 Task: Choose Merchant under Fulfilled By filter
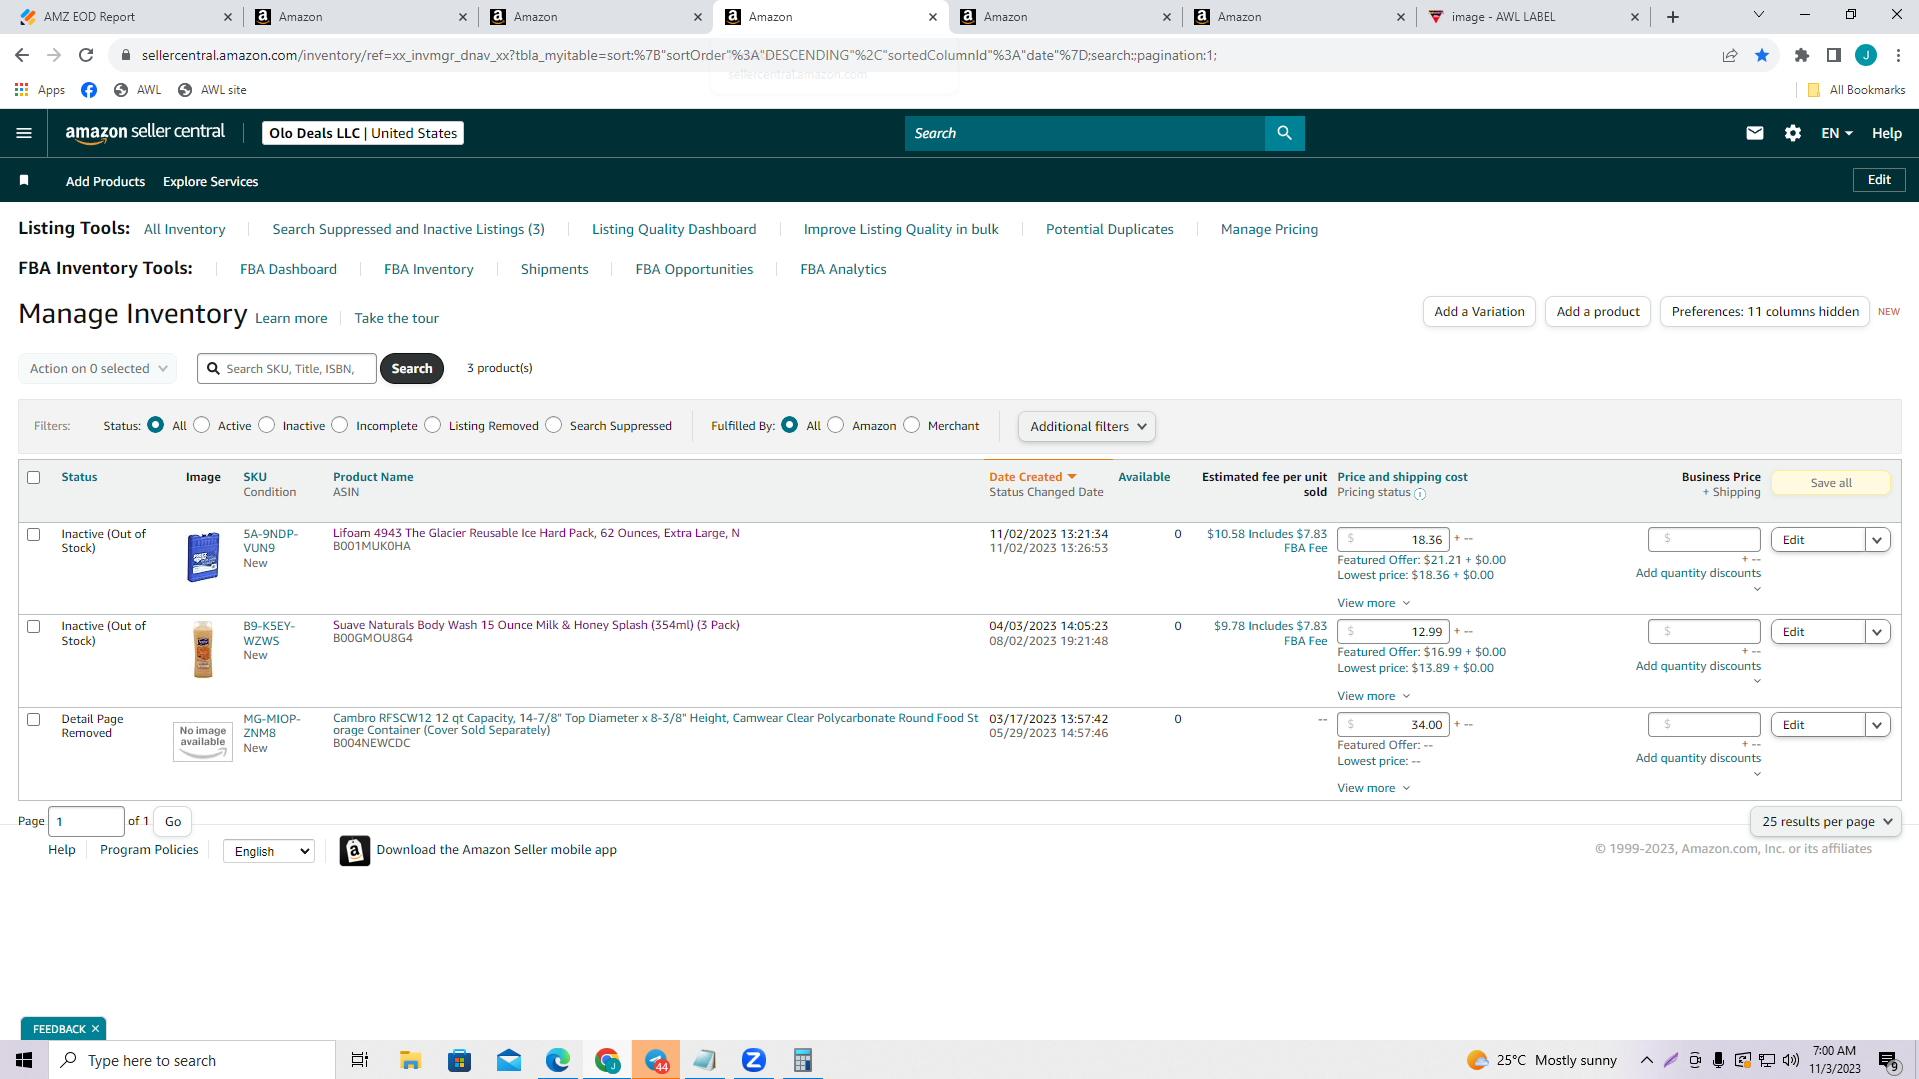point(911,425)
